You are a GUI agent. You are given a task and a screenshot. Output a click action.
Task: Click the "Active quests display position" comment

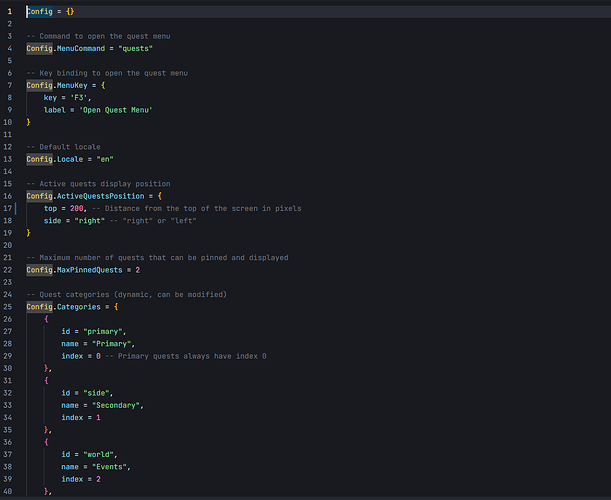pos(98,184)
